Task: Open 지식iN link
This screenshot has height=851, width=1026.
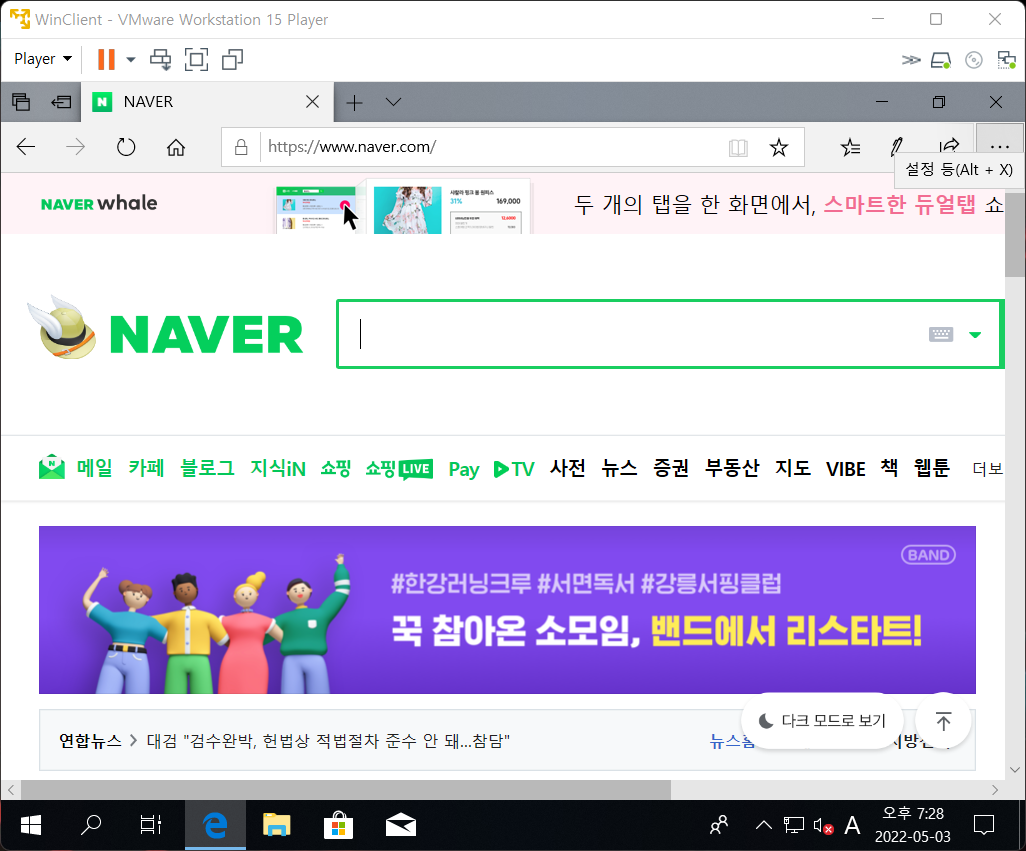Action: click(x=278, y=468)
